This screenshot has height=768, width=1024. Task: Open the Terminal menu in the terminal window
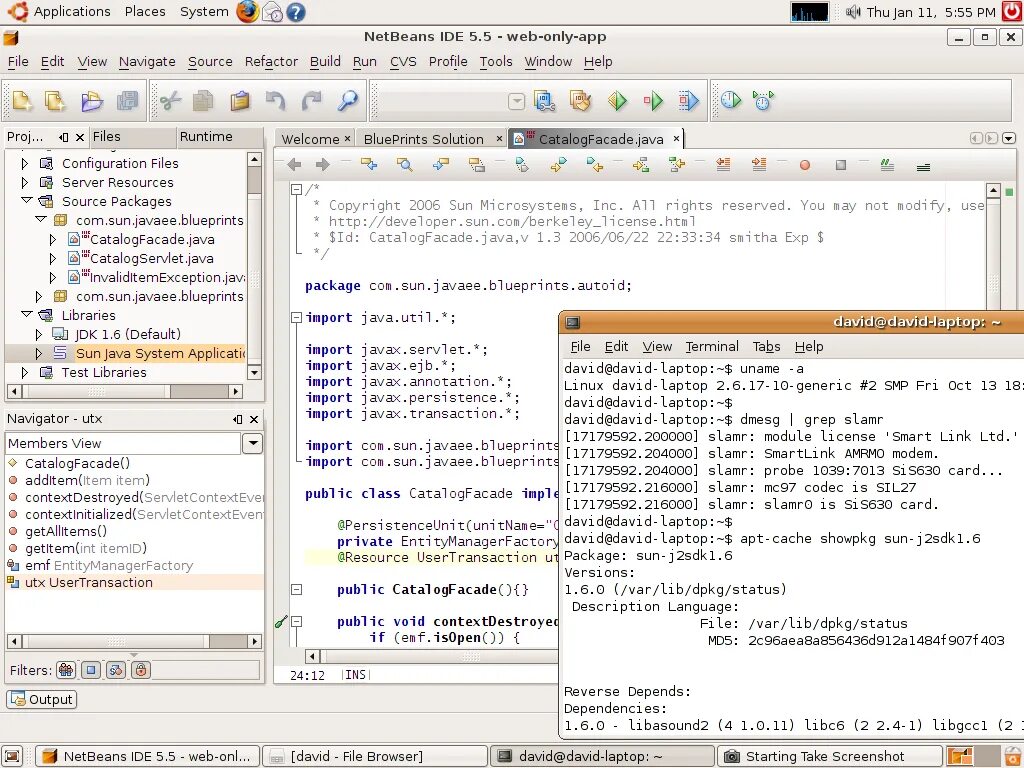711,347
